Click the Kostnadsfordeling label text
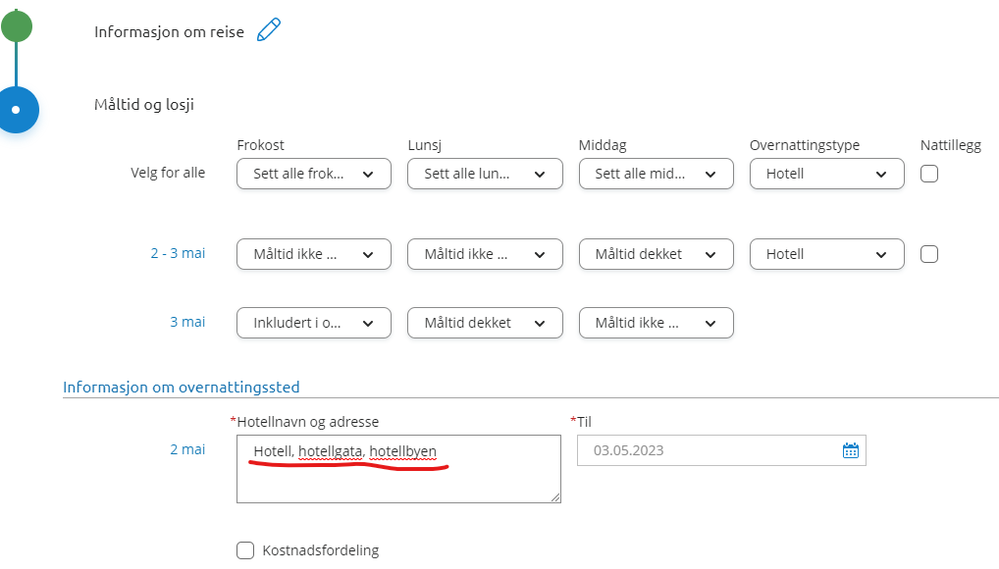Image resolution: width=999 pixels, height=569 pixels. pyautogui.click(x=320, y=550)
